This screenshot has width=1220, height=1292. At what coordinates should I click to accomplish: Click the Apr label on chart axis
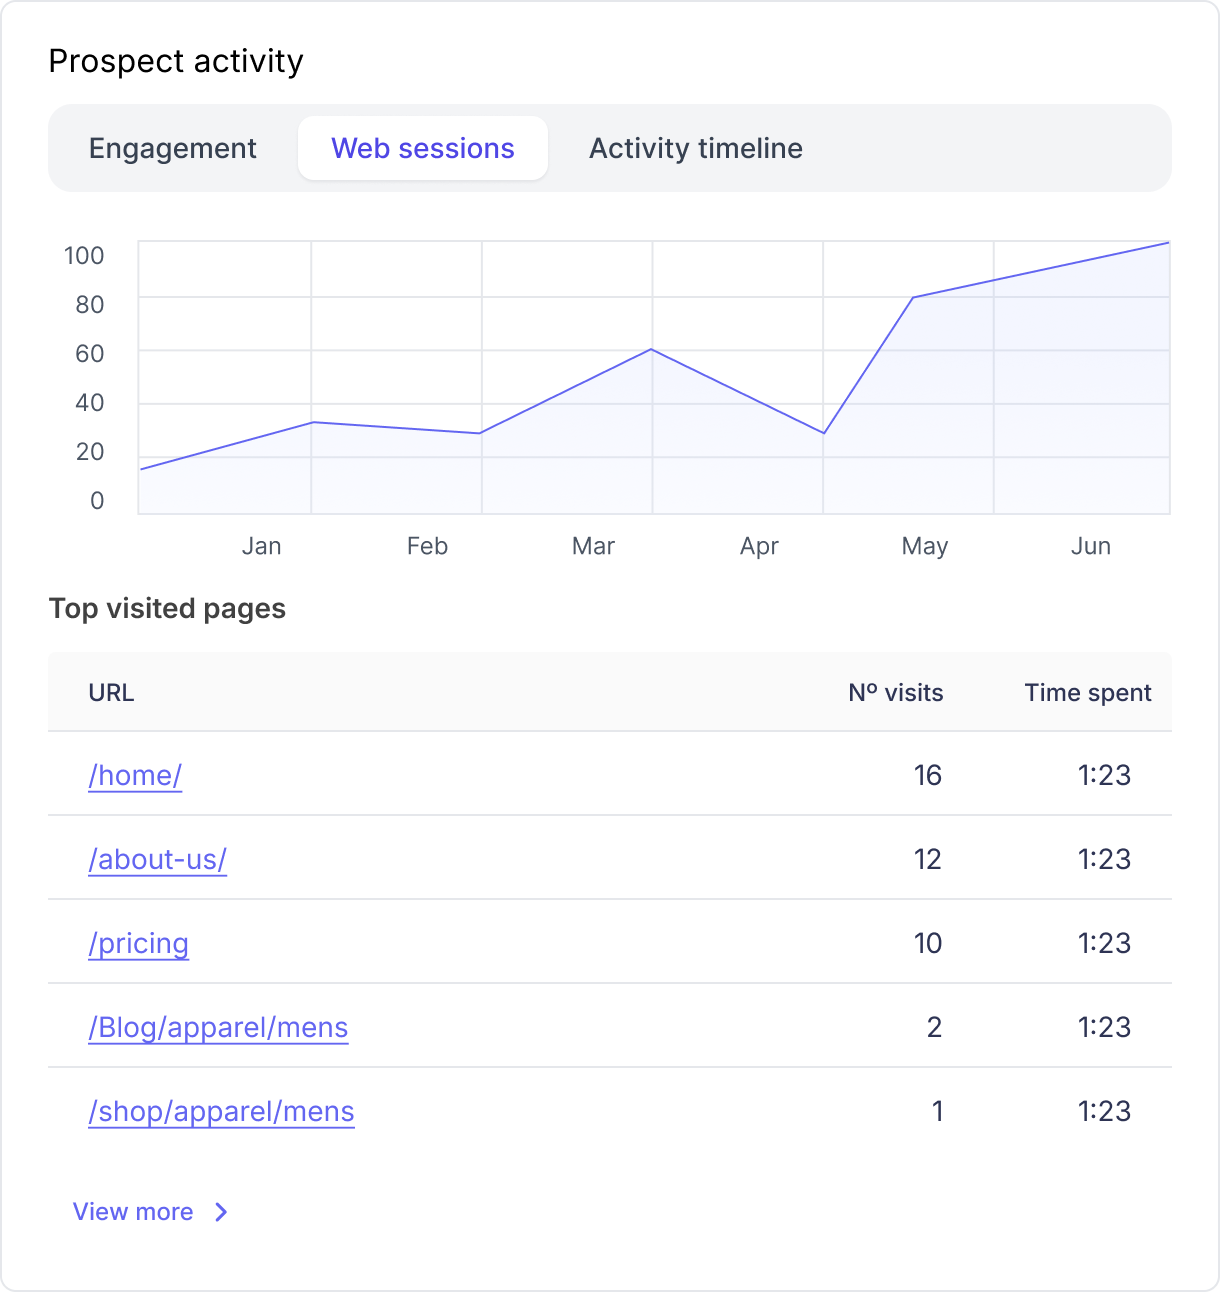(759, 546)
